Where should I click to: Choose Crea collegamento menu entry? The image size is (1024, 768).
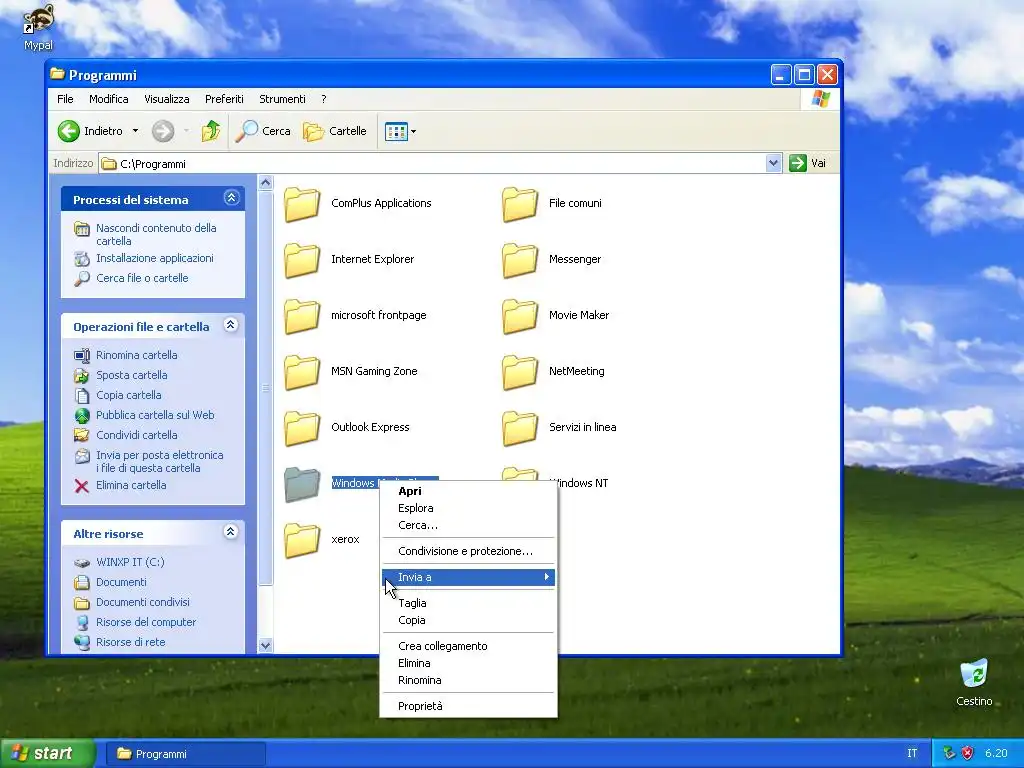coord(468,647)
